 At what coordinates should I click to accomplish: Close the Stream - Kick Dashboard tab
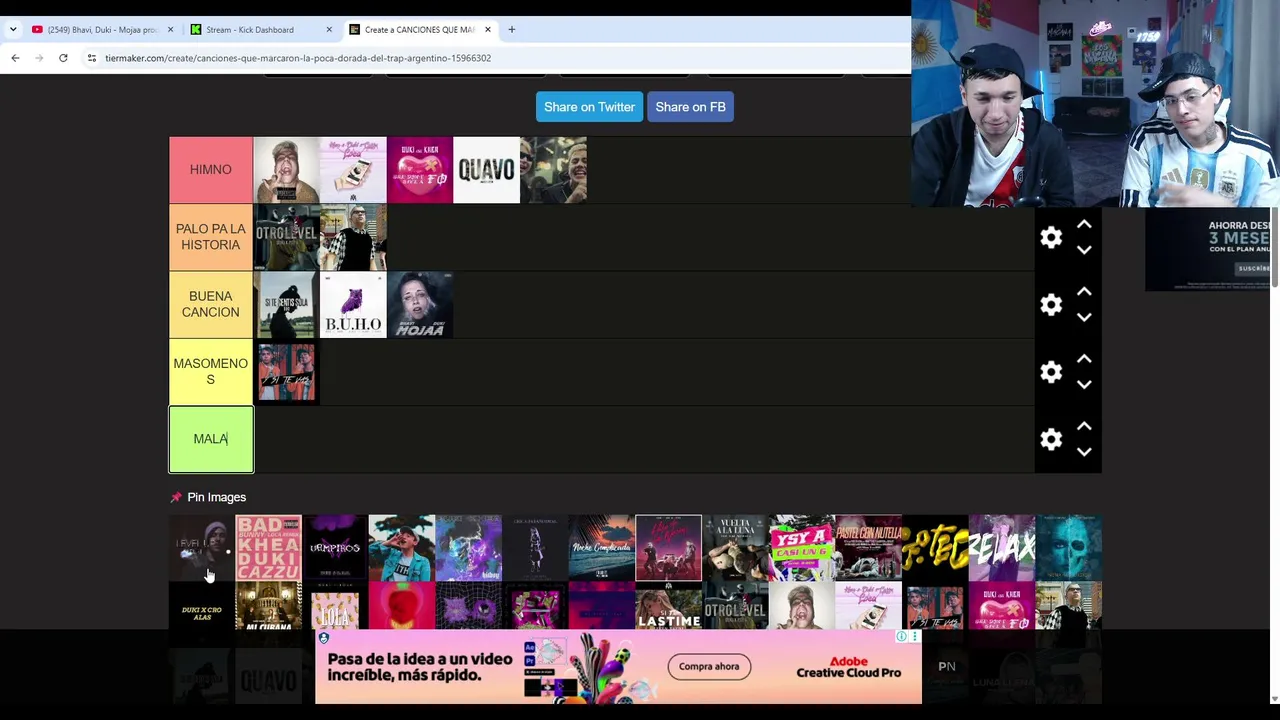pos(329,29)
